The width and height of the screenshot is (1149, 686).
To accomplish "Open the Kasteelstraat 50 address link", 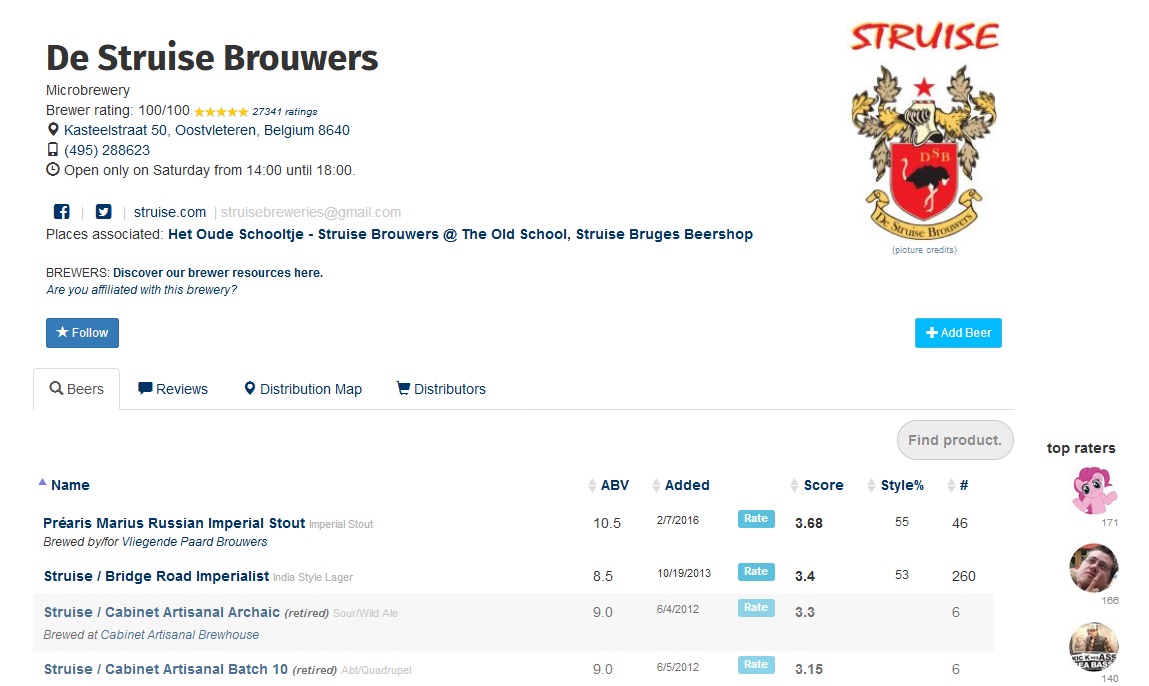I will point(207,130).
